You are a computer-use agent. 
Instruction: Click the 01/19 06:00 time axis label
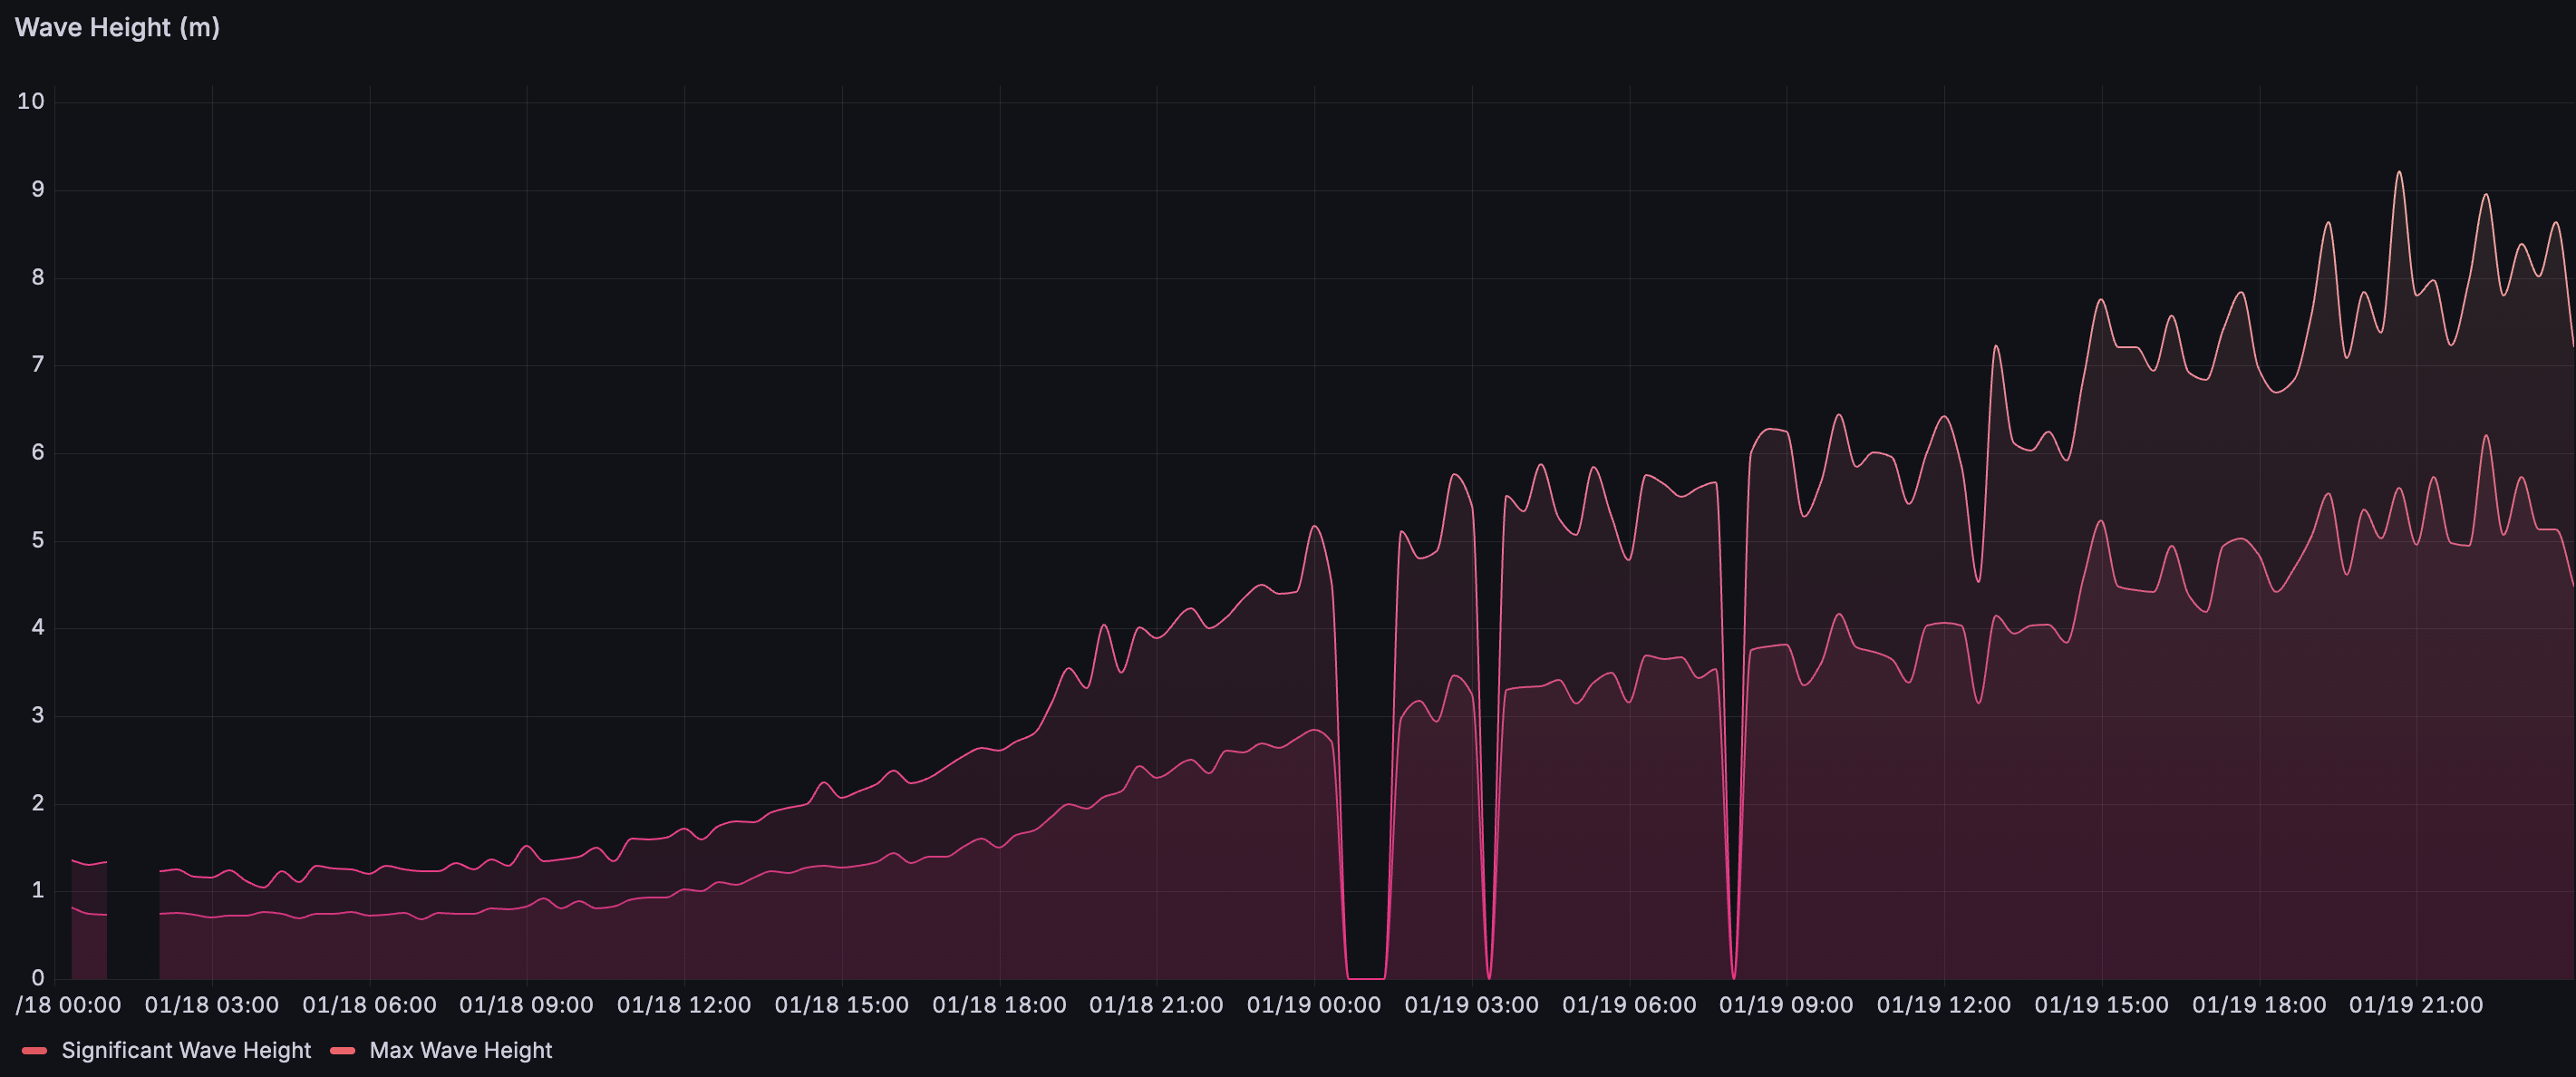click(1629, 1005)
